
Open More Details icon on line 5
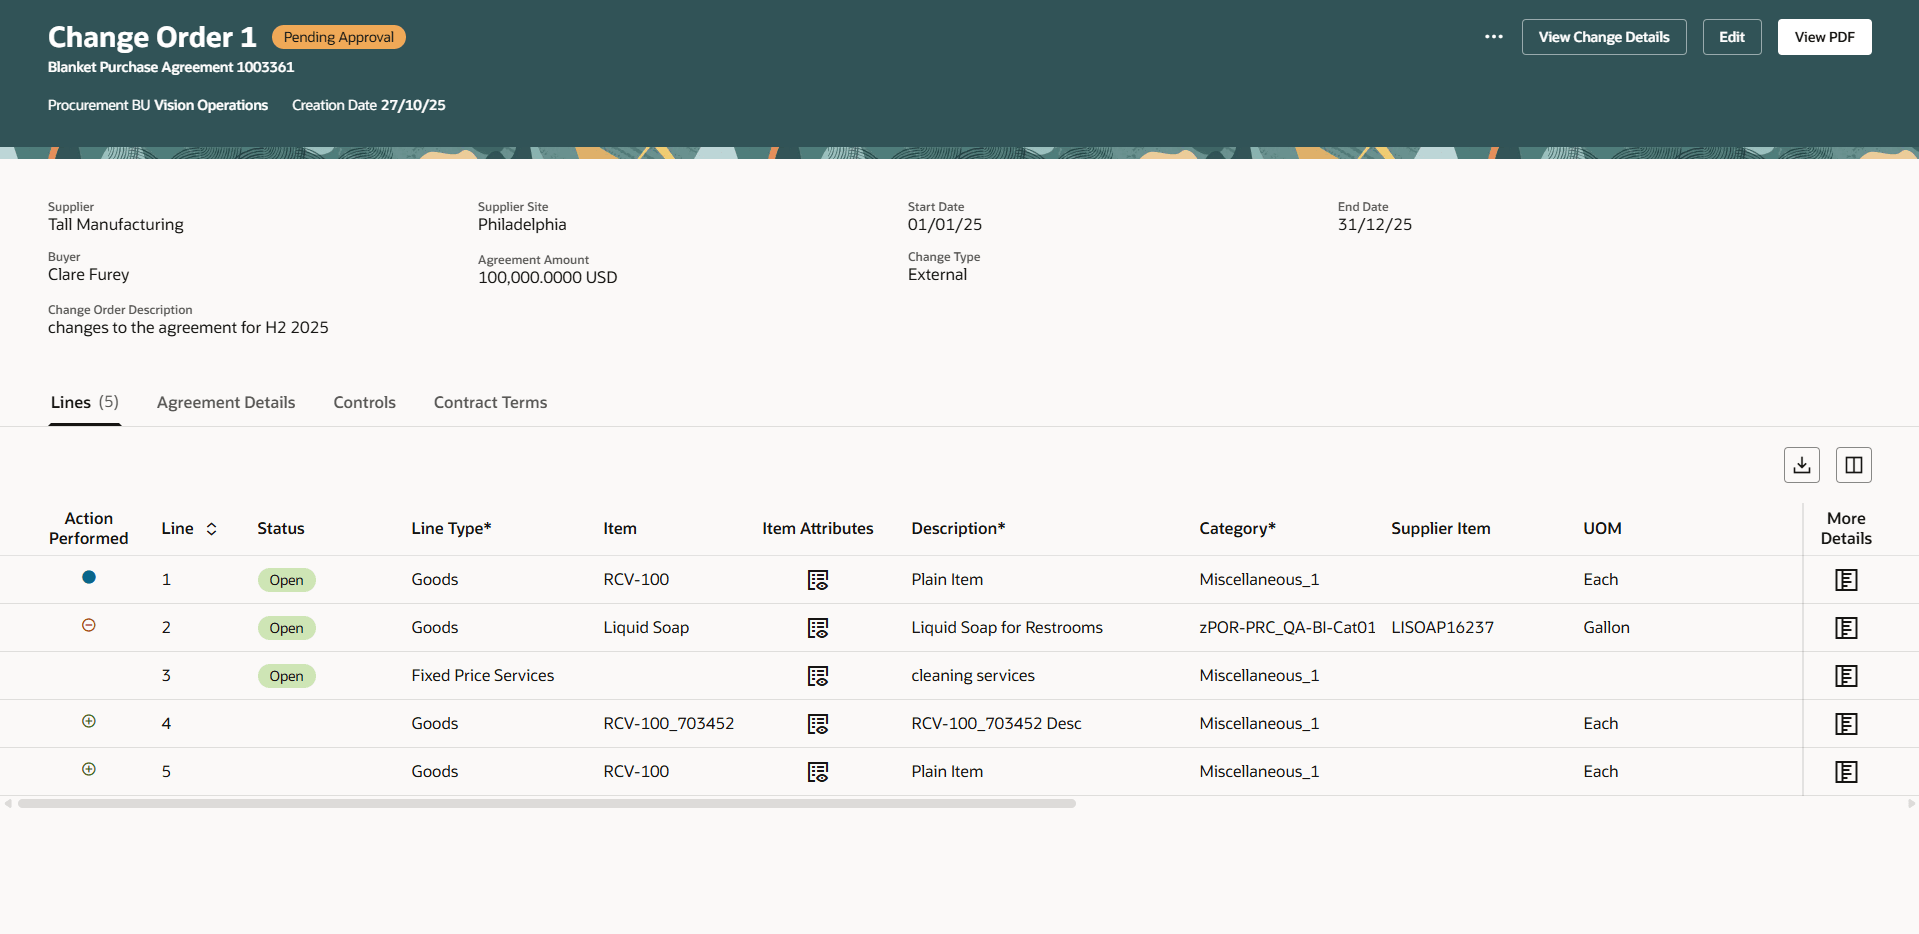pos(1846,771)
